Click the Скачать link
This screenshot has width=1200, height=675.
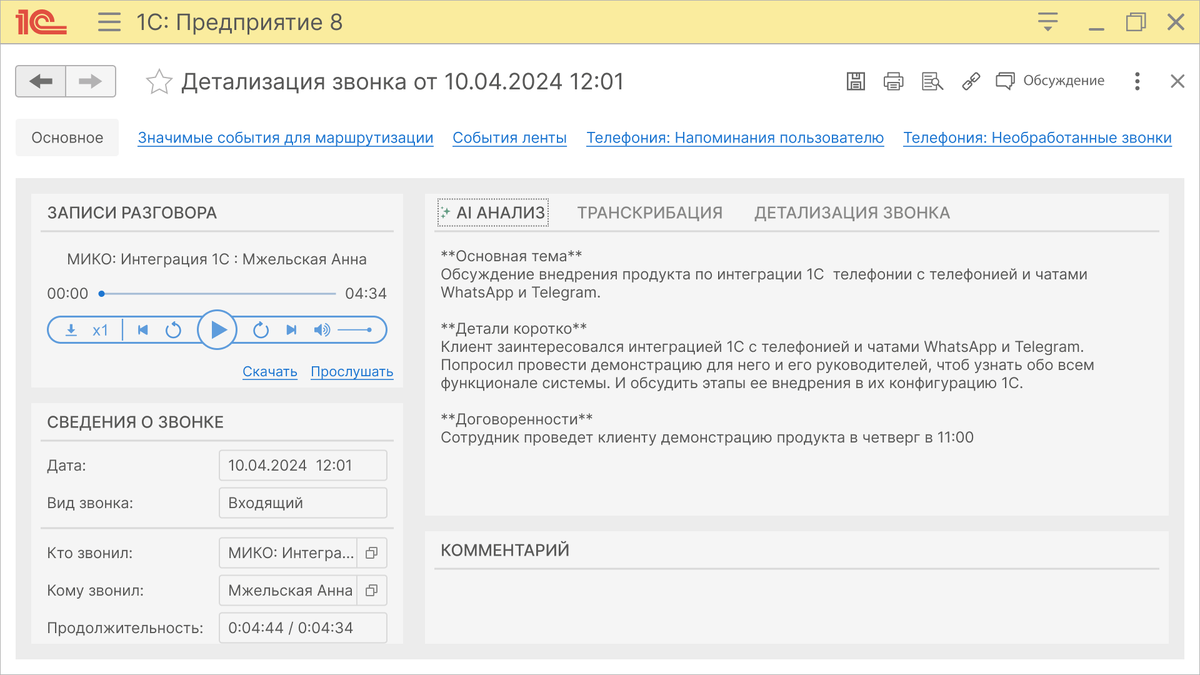click(270, 372)
